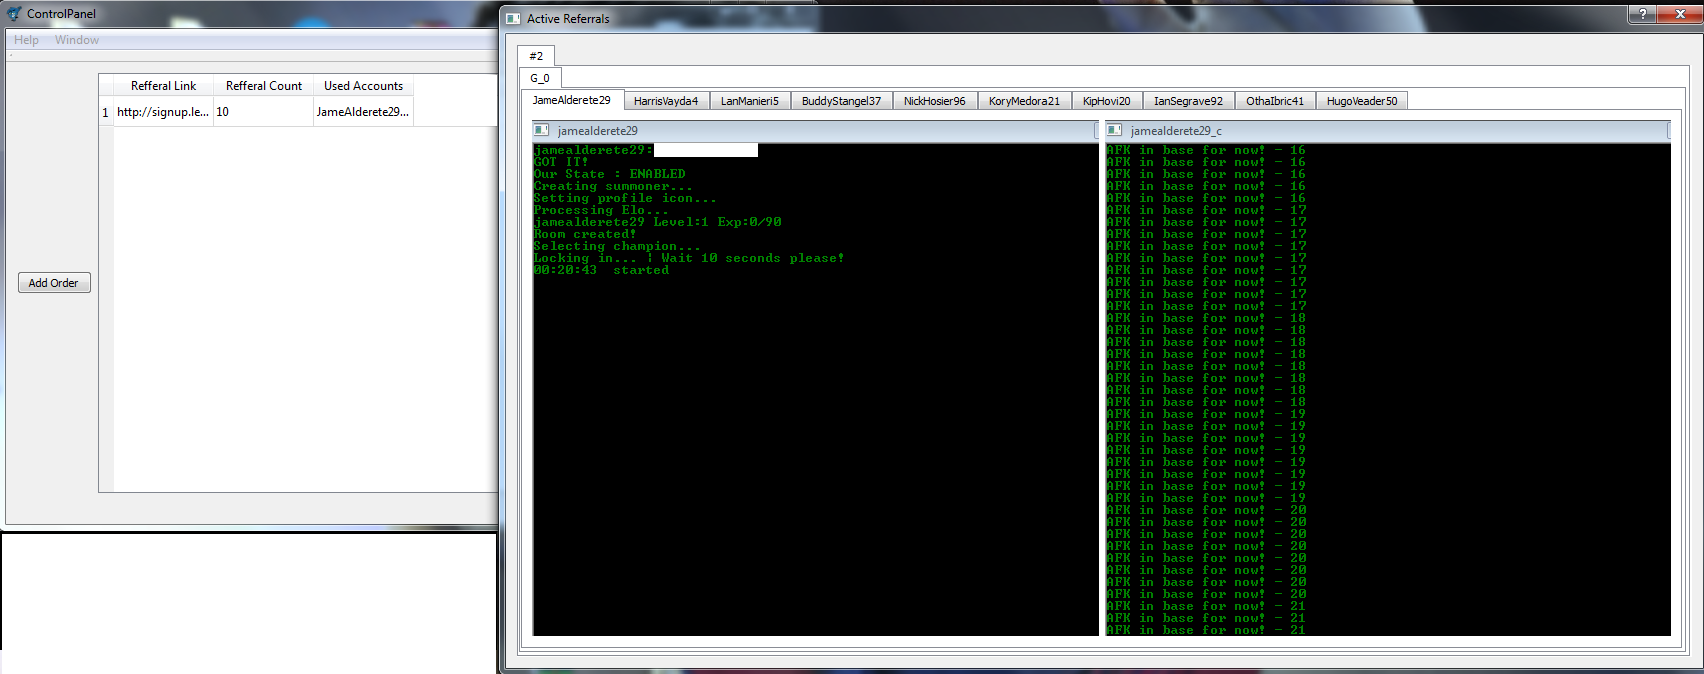
Task: Click the Add Order button
Action: [54, 283]
